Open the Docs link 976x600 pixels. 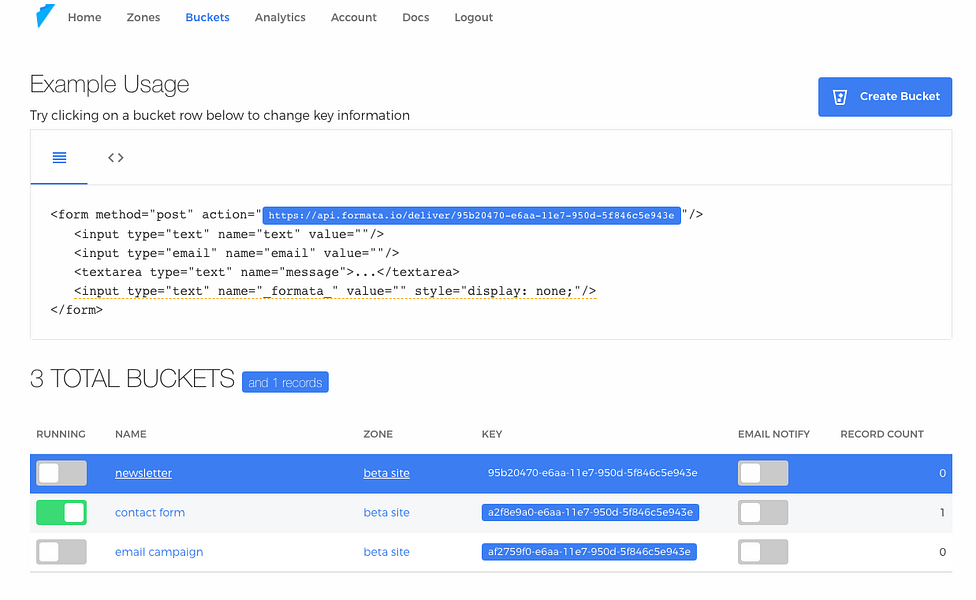tap(416, 17)
